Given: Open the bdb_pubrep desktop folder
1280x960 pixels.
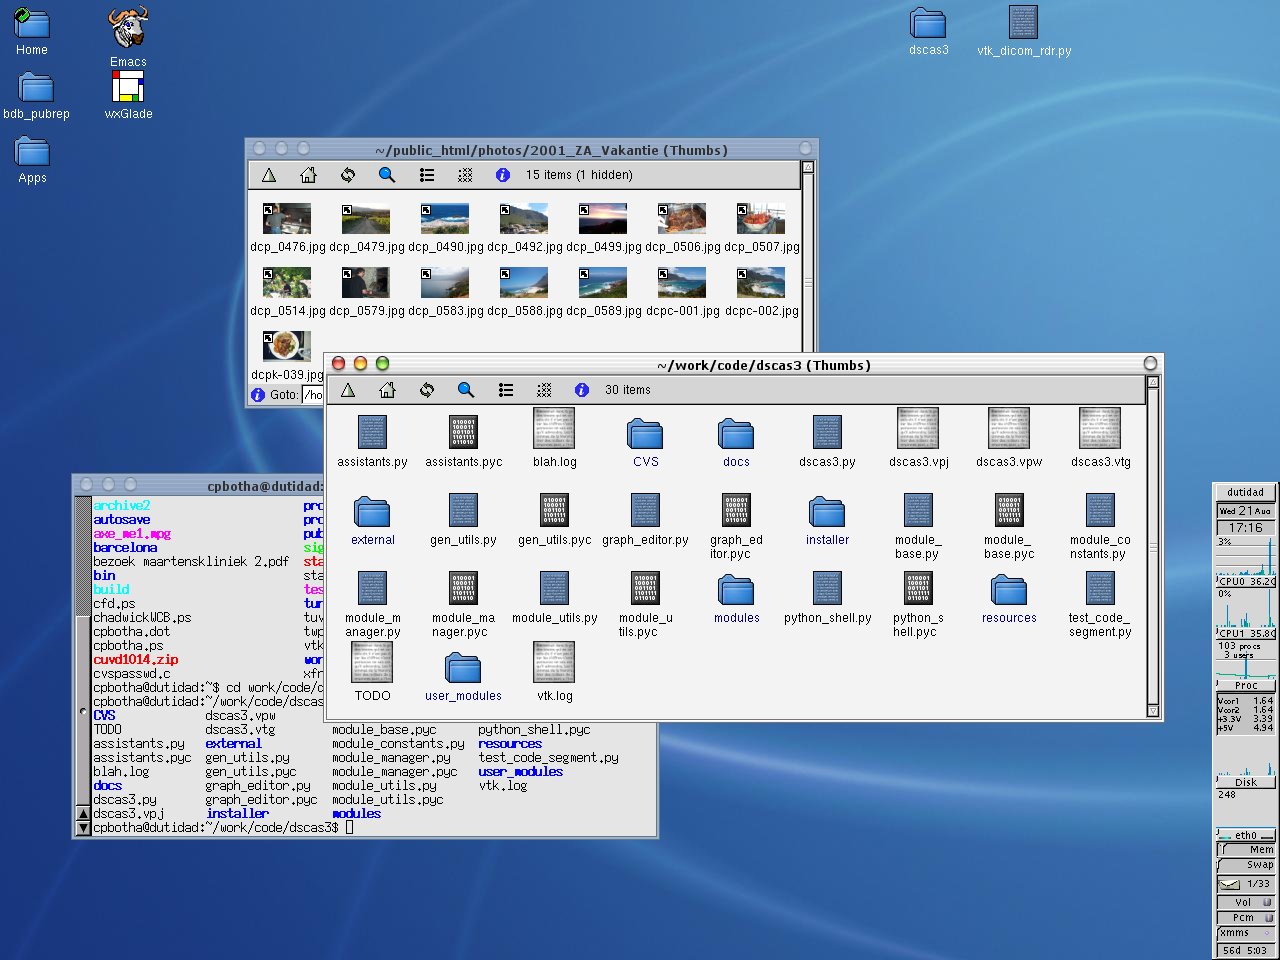Looking at the screenshot, I should 36,88.
